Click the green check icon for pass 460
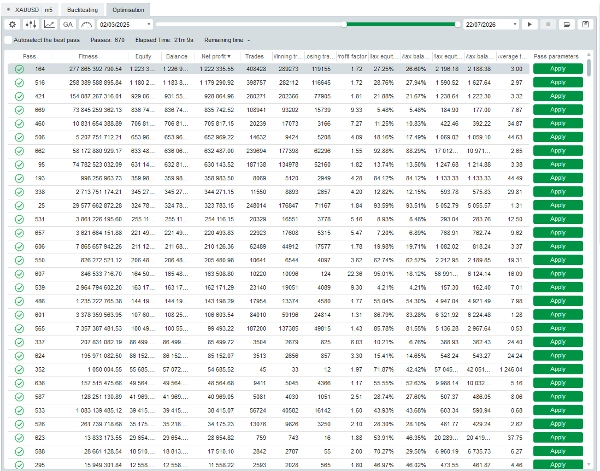The width and height of the screenshot is (600, 471). [x=19, y=124]
